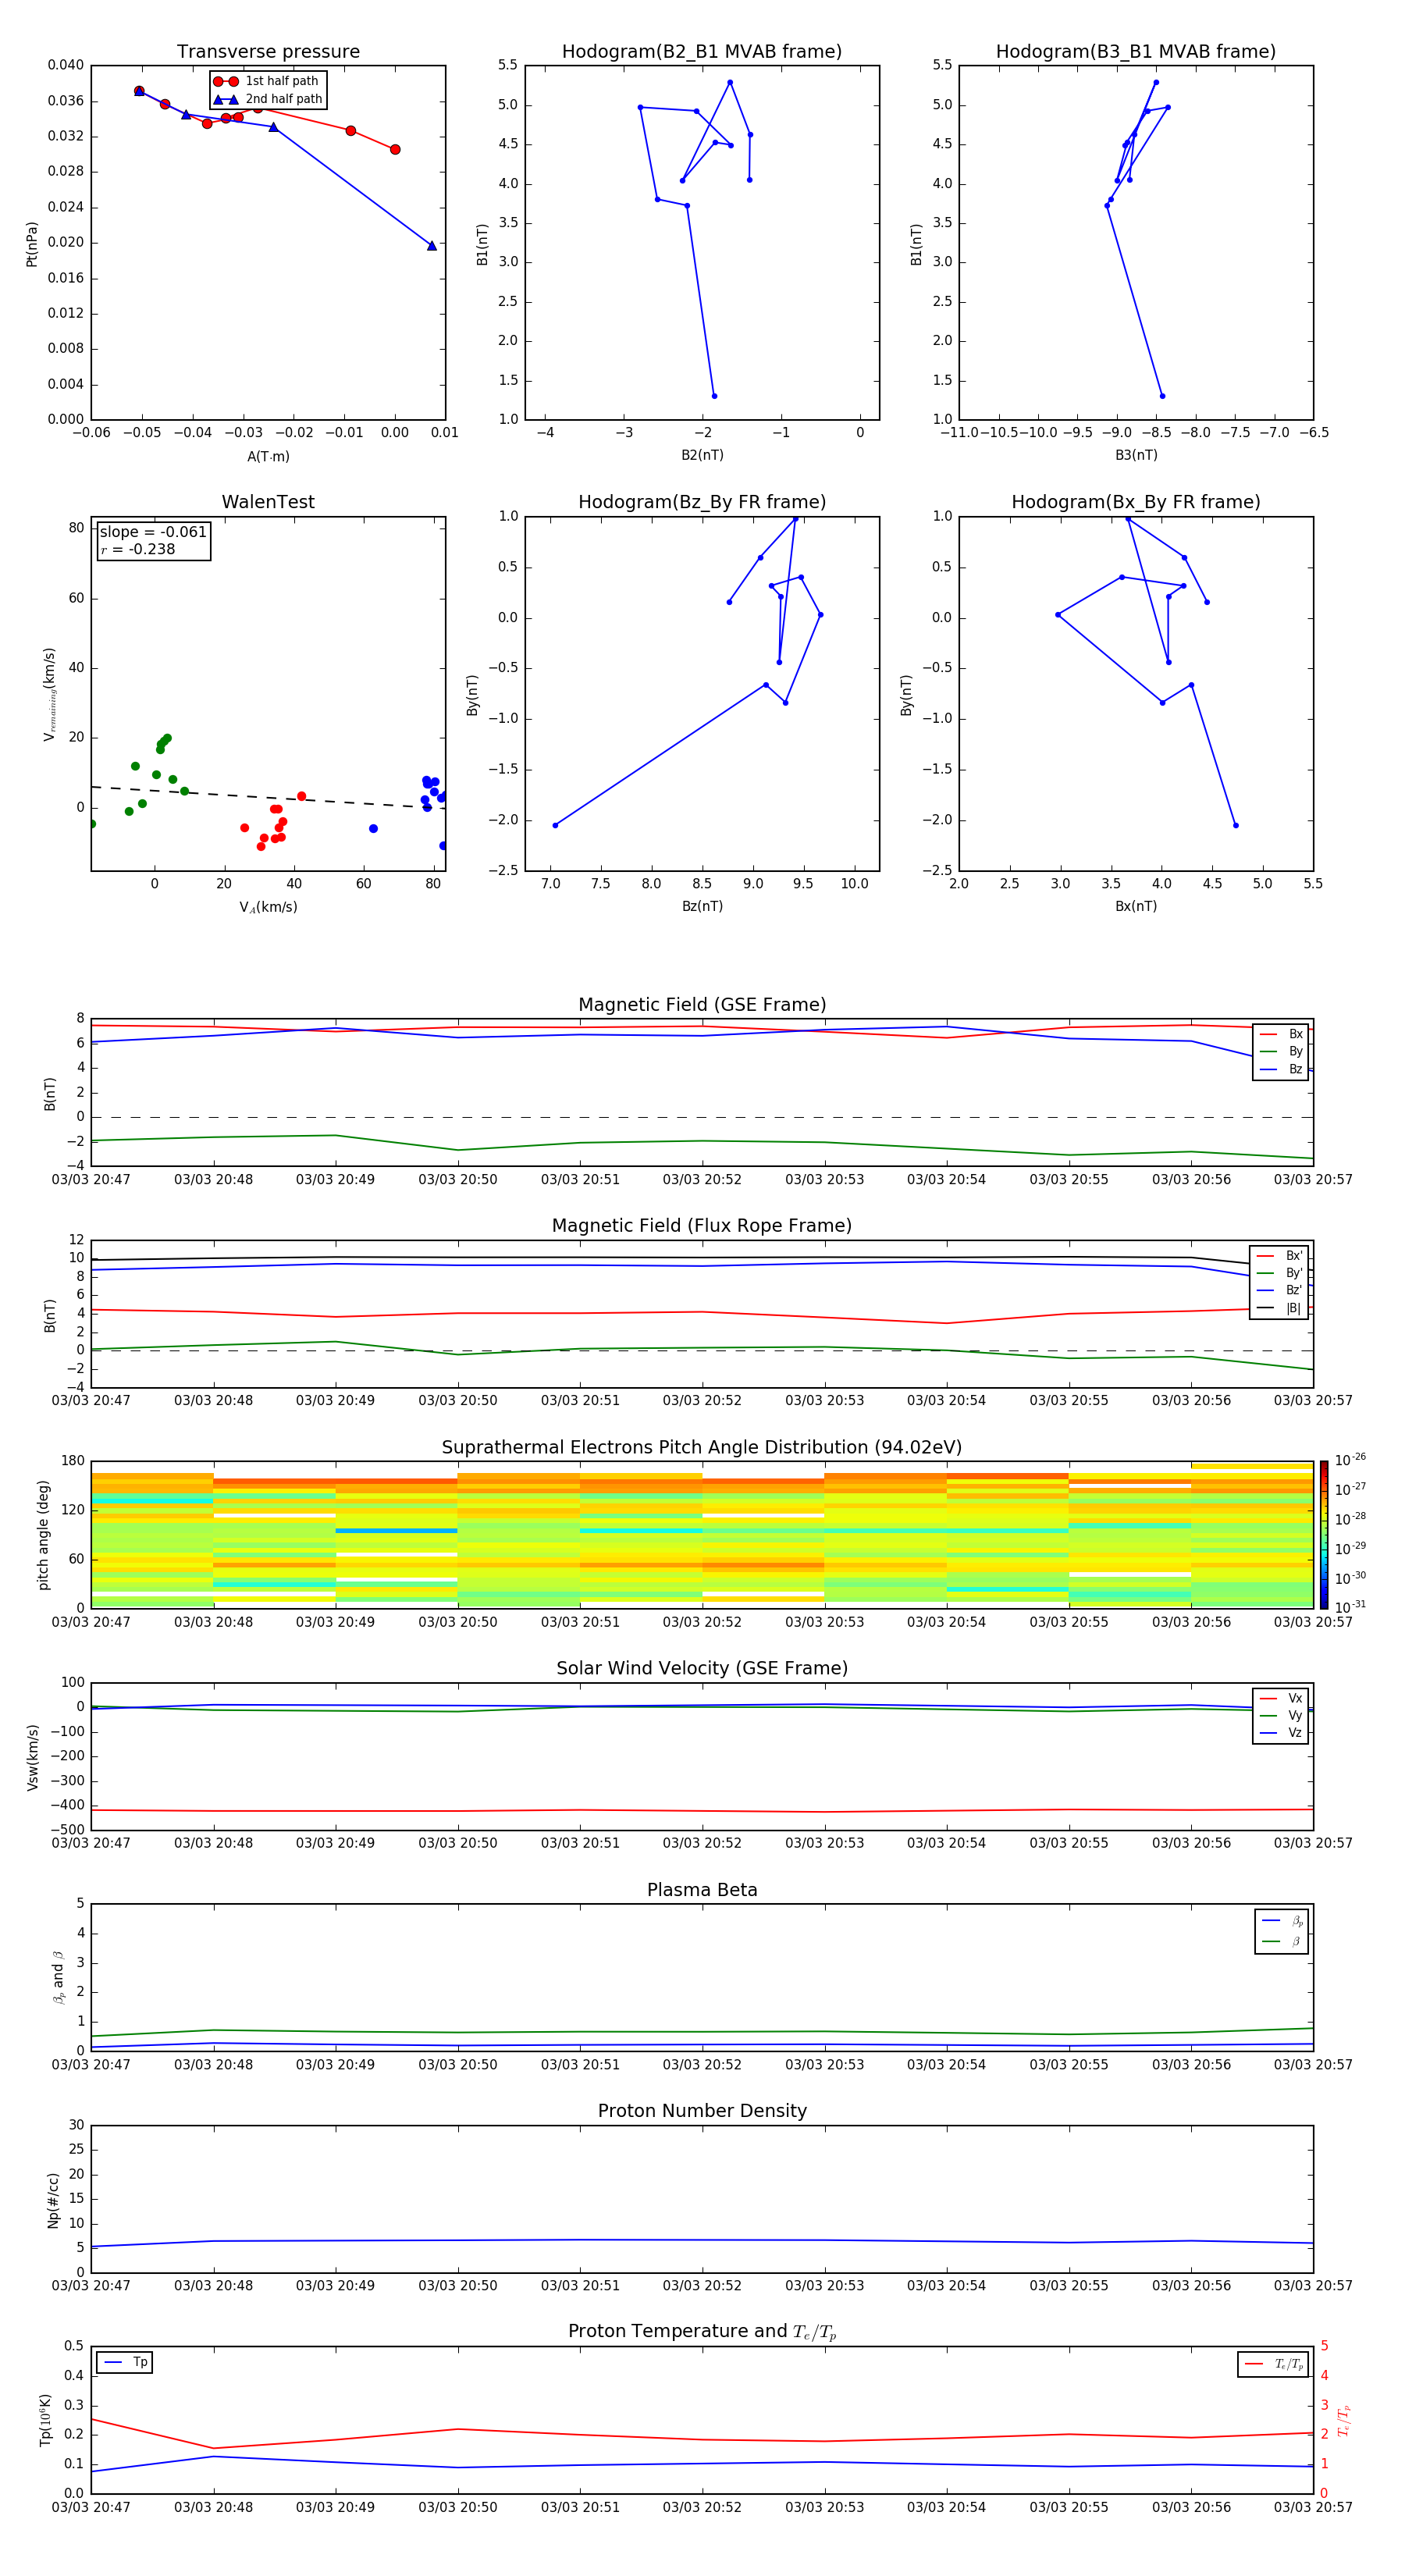Viewport: 1405px width, 2576px height.
Task: Click the 'r = -0.238' correlation annotation
Action: coord(138,549)
